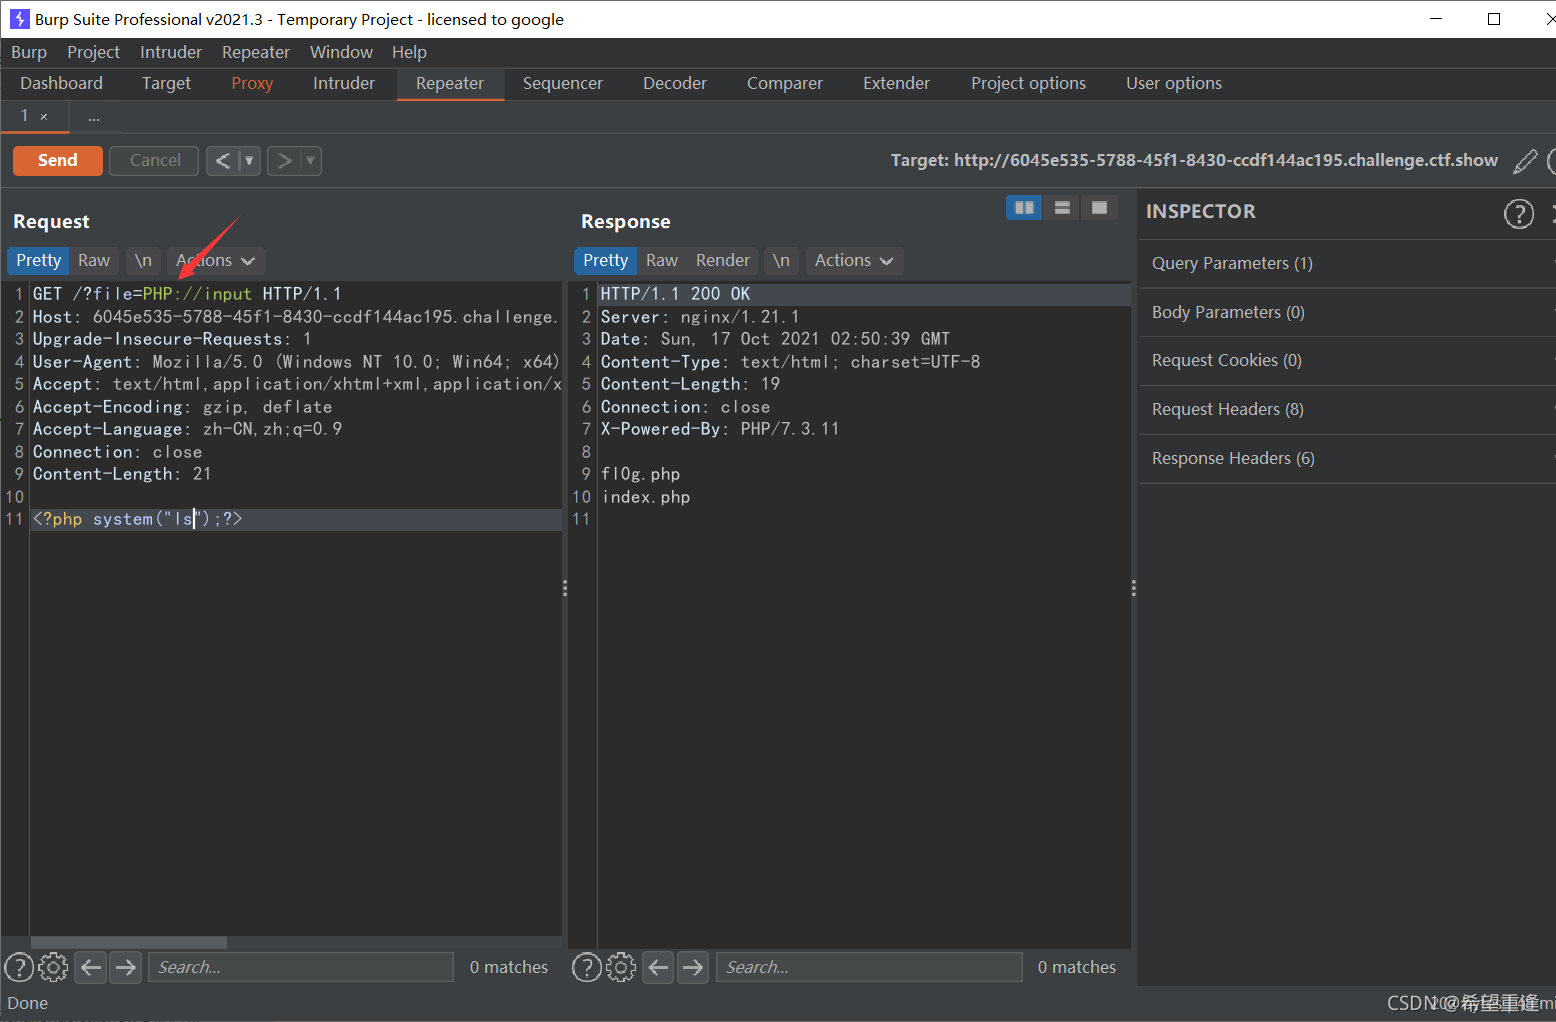Click the GET /?file=PHP://input request line
This screenshot has width=1556, height=1022.
187,294
